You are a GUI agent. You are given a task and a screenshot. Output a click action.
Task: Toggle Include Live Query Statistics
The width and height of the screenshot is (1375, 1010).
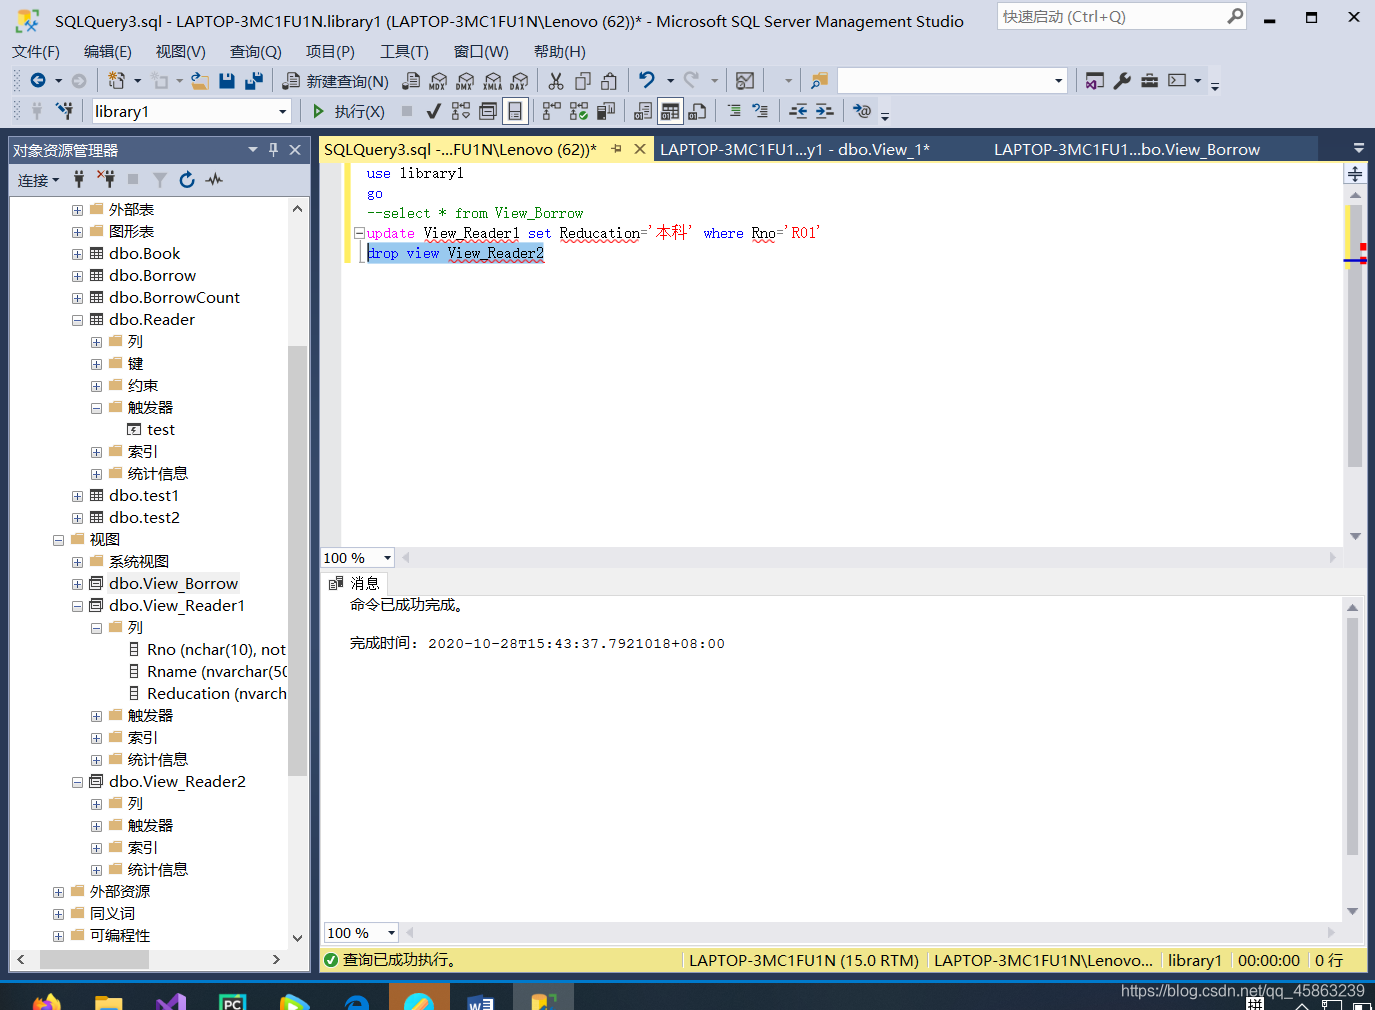579,111
